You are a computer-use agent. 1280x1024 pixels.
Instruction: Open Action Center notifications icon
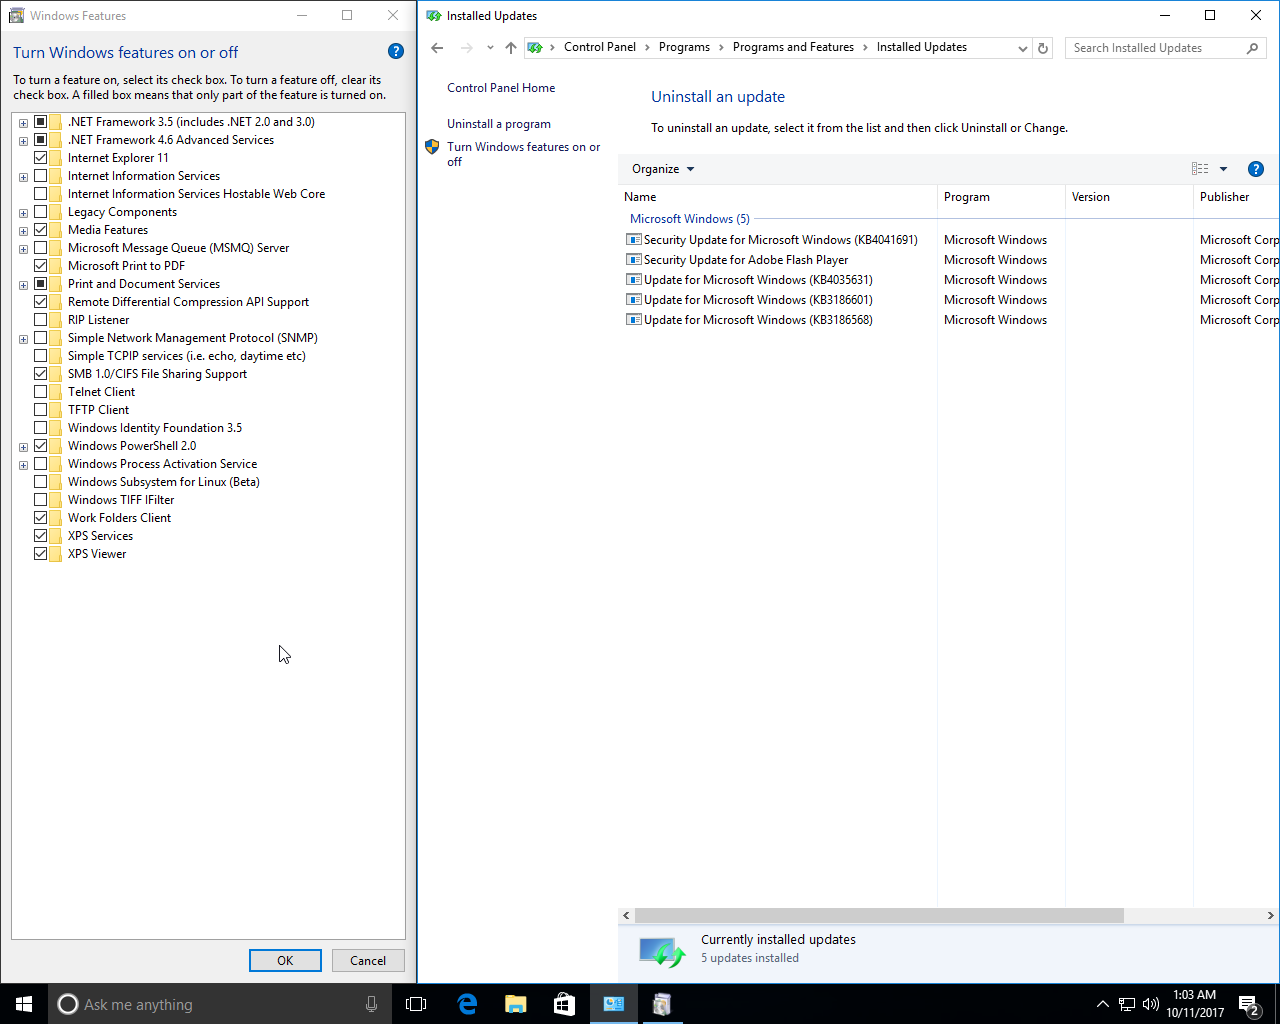1248,1004
